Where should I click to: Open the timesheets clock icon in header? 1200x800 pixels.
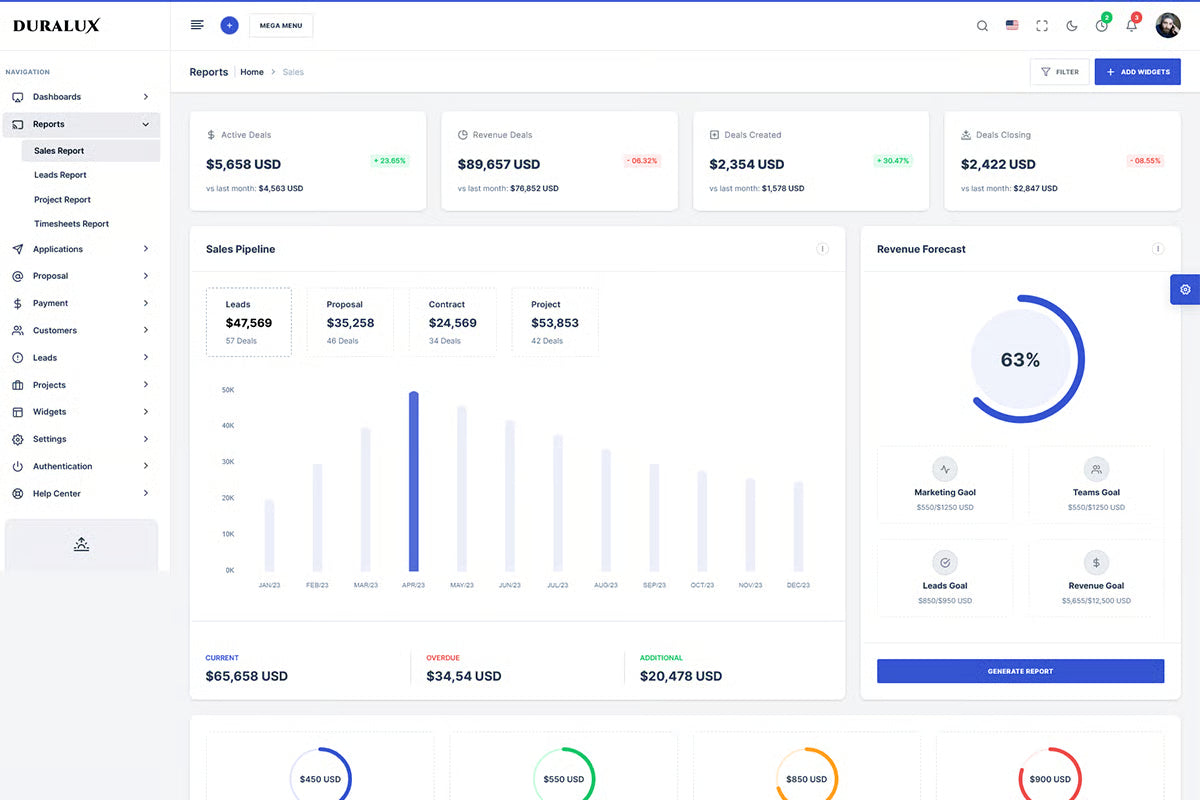tap(1101, 26)
